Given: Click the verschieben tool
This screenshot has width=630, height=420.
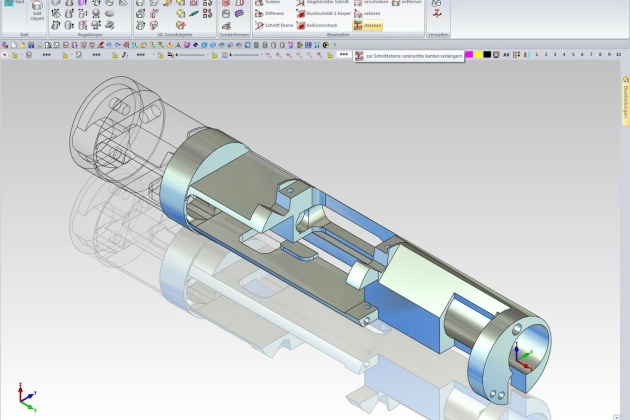Looking at the screenshot, I should [x=375, y=3].
